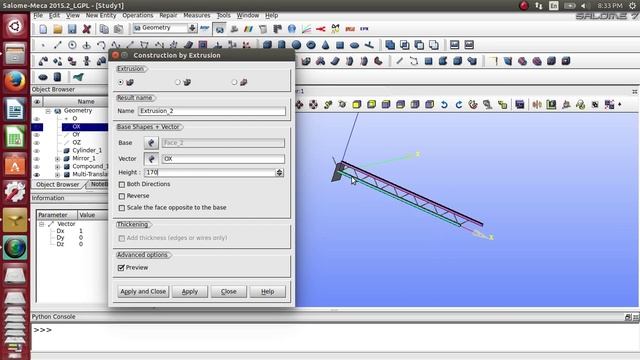Viewport: 640px width, 360px height.
Task: Click the Apply button
Action: click(190, 291)
